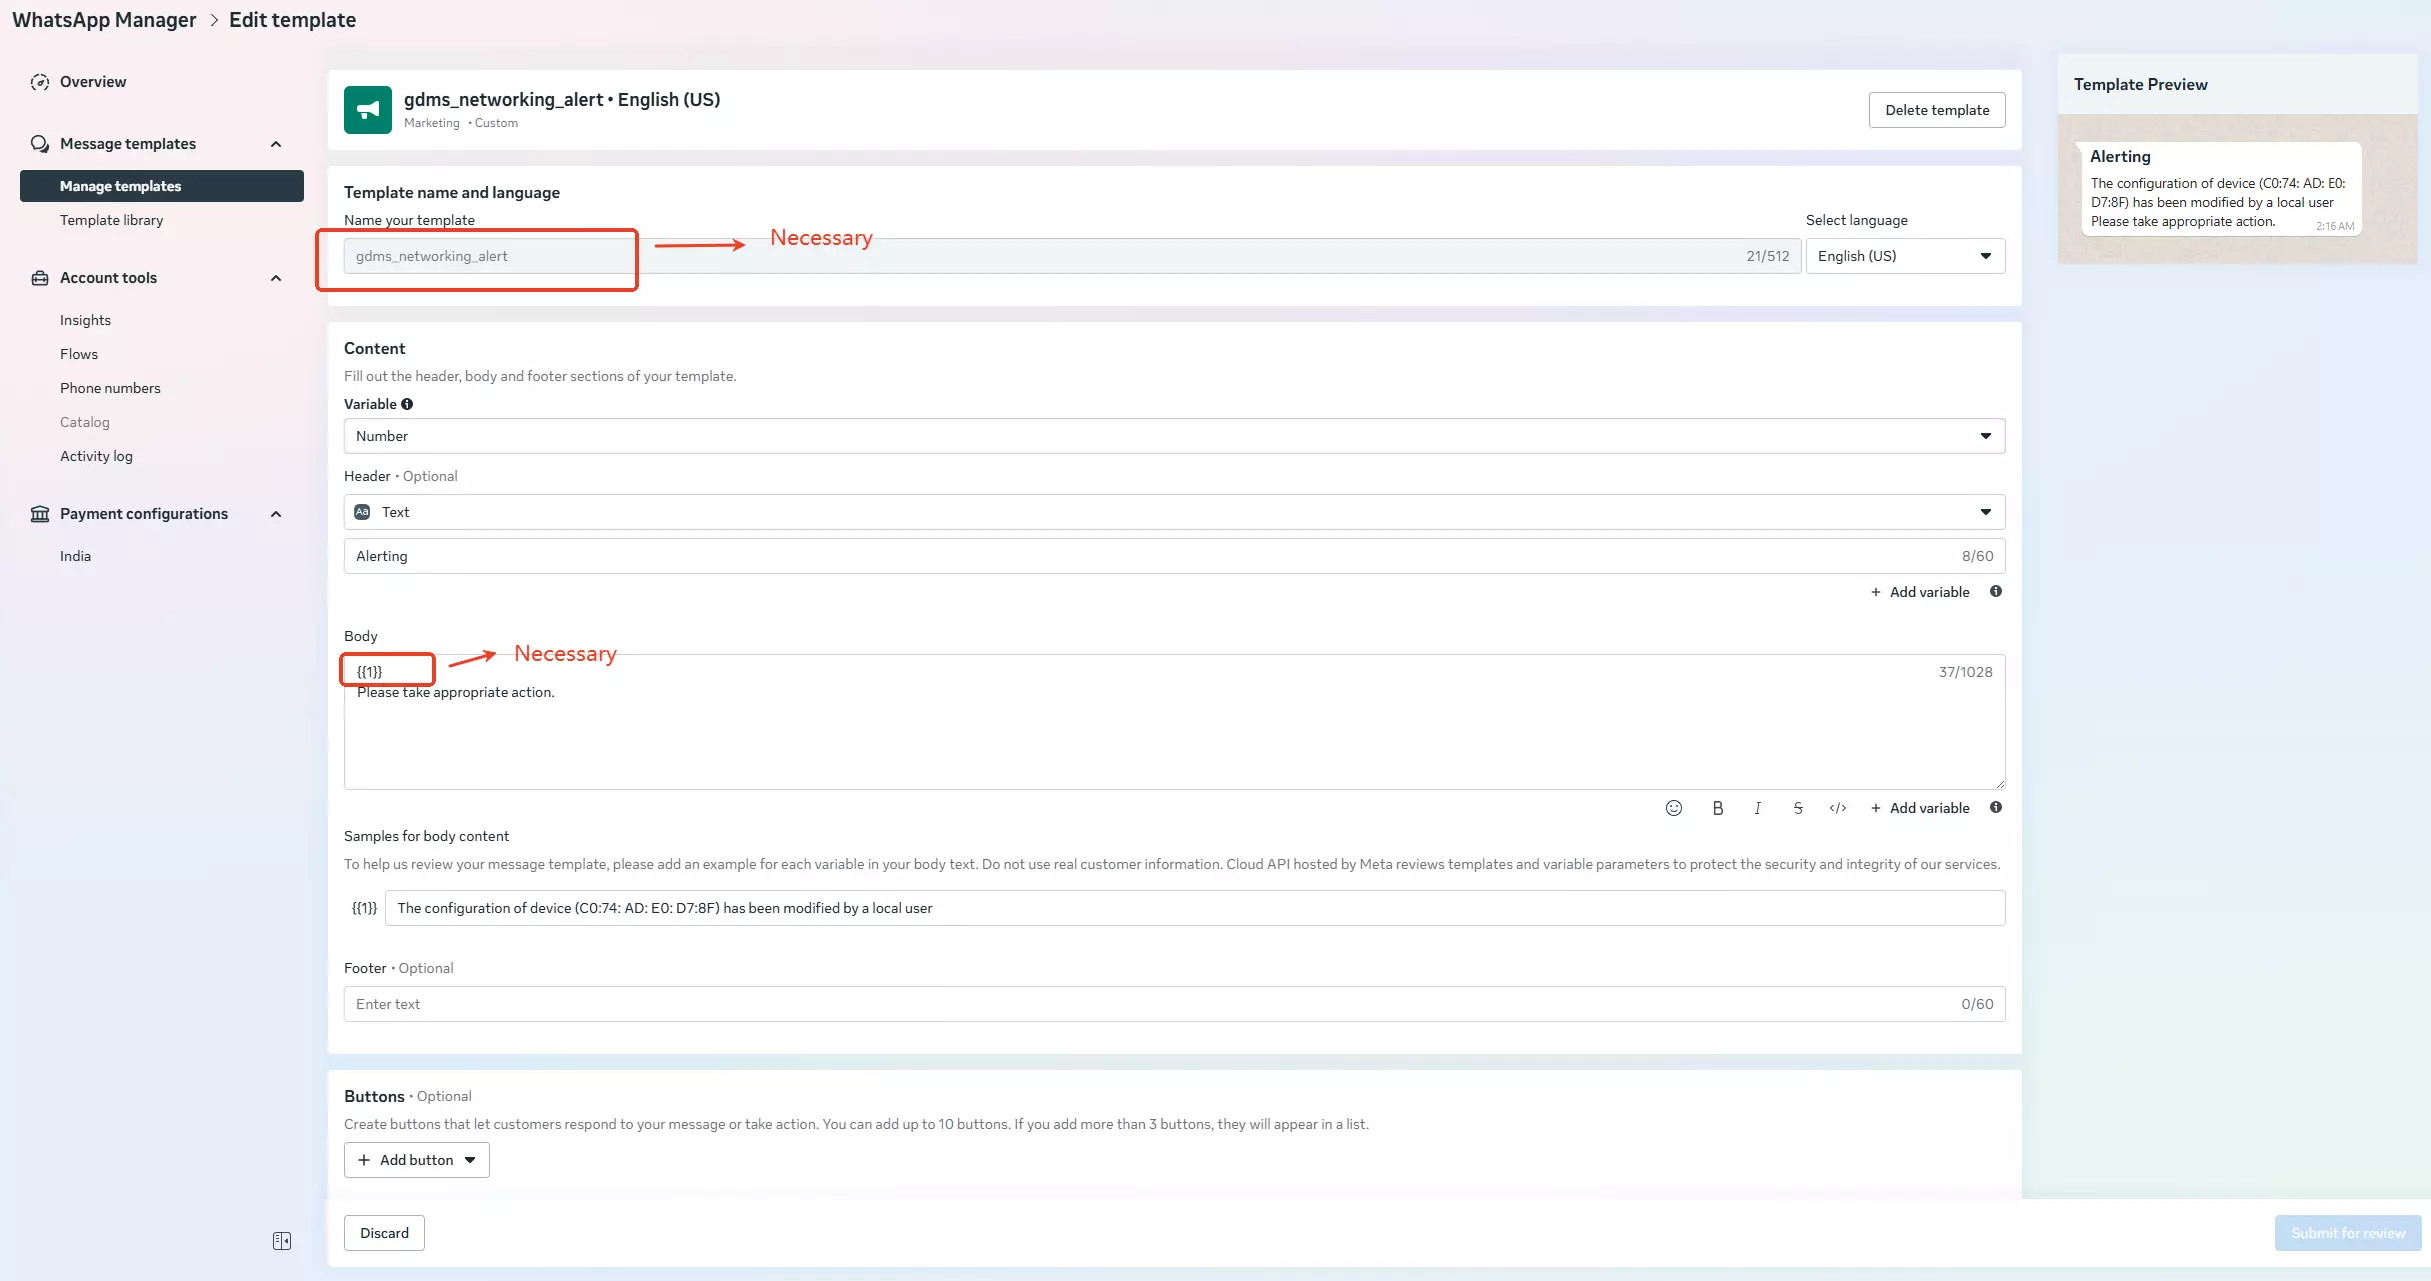Click WhatsApp Manager breadcrumb link
This screenshot has height=1281, width=2431.
click(x=104, y=20)
